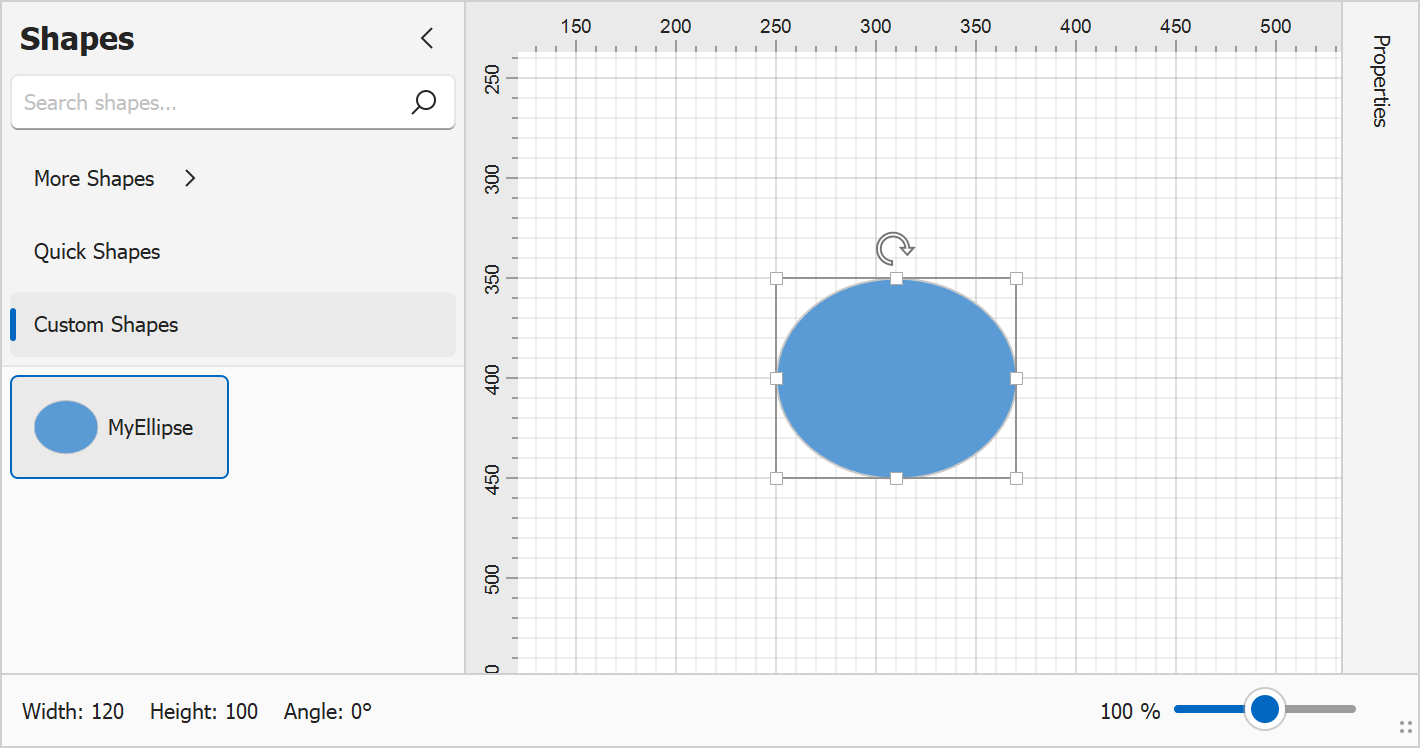Expand the More Shapes arrow

coord(191,178)
